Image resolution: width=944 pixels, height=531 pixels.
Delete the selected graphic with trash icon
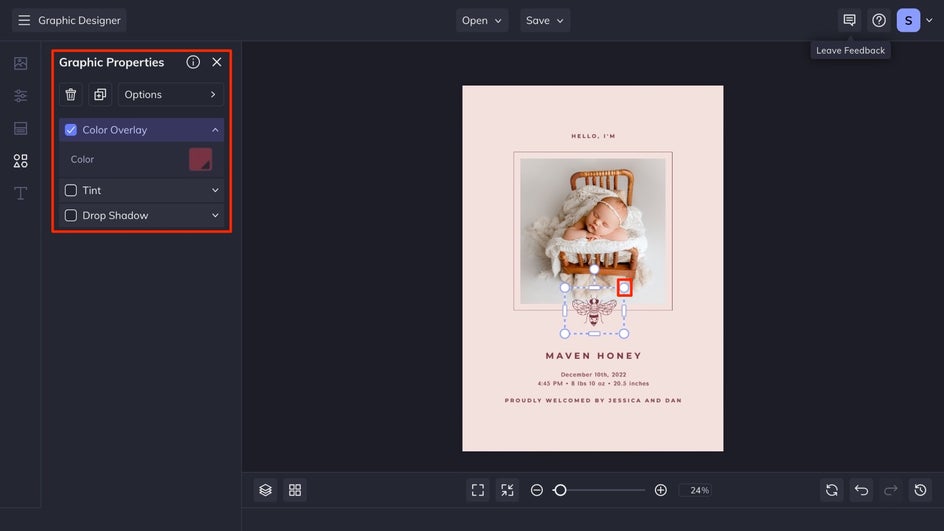tap(70, 95)
